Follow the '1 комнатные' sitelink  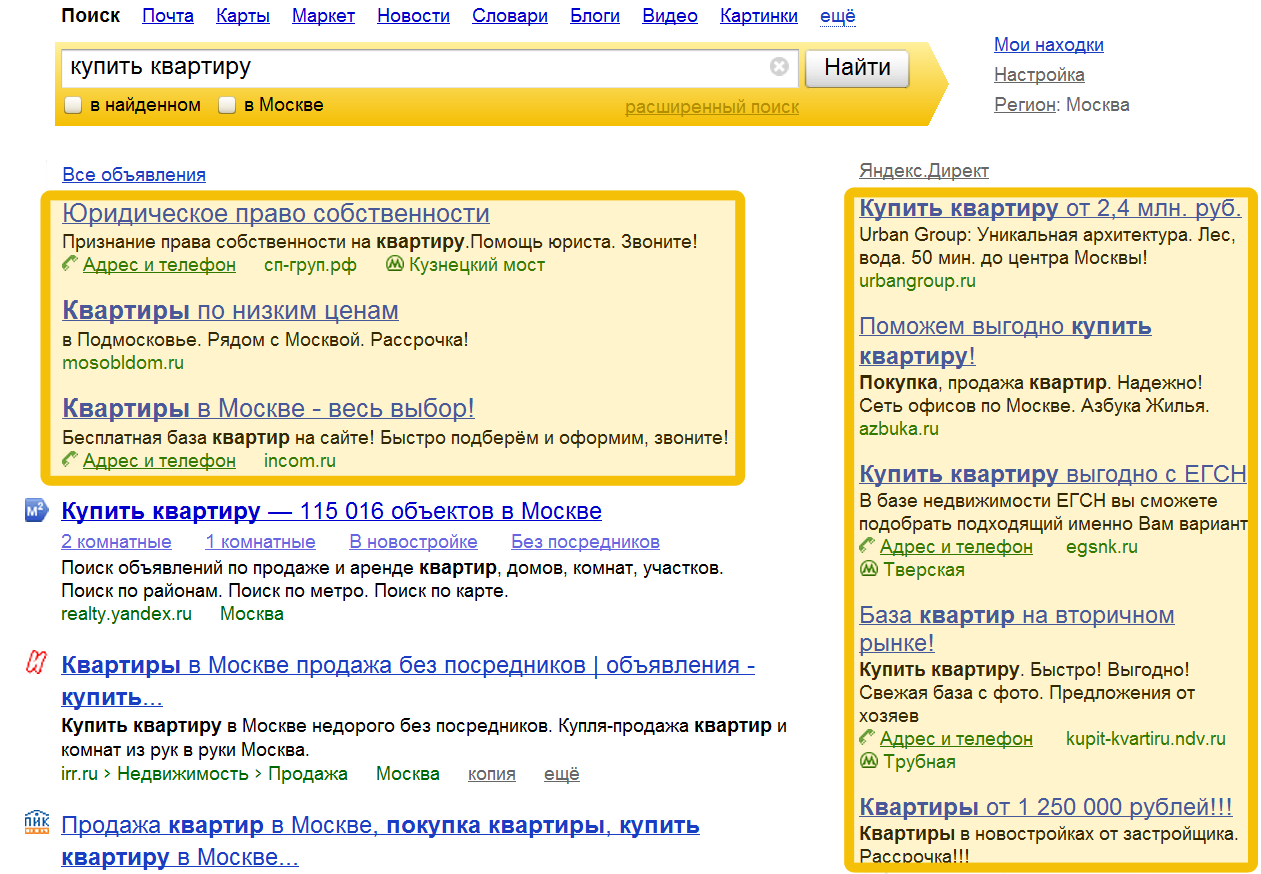[260, 542]
